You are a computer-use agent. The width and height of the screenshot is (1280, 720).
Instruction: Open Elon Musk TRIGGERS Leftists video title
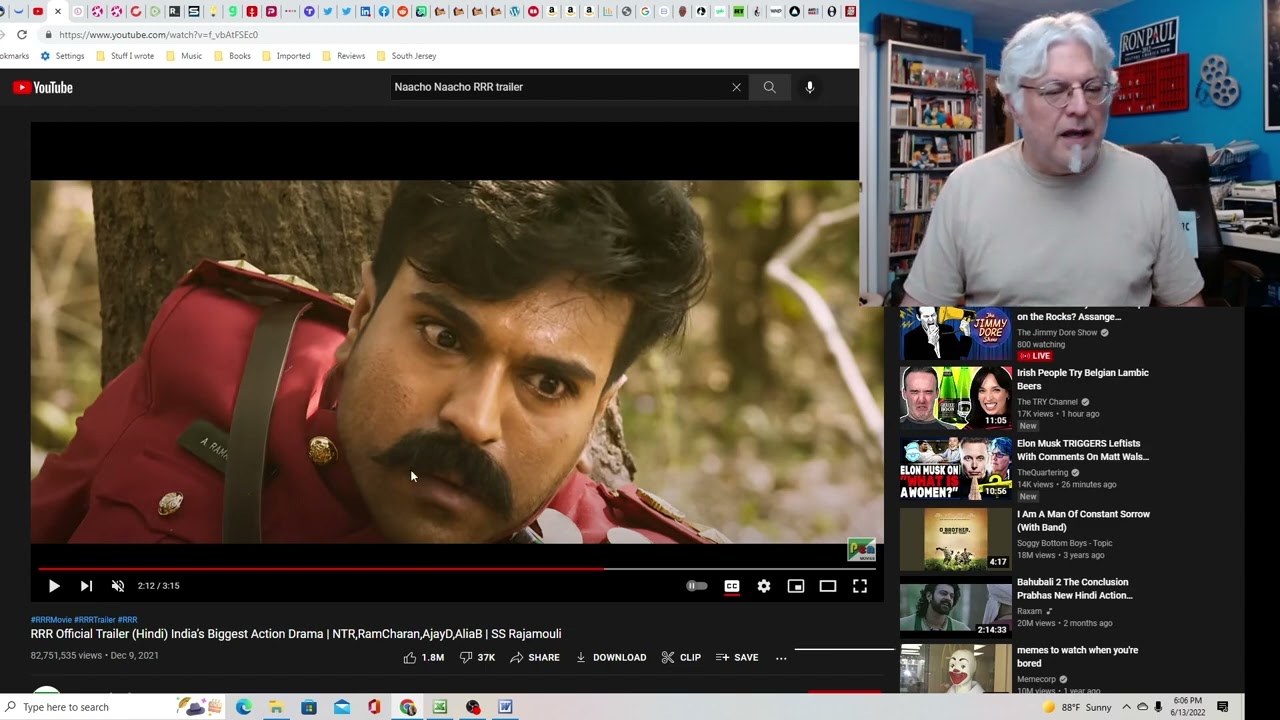coord(1083,450)
